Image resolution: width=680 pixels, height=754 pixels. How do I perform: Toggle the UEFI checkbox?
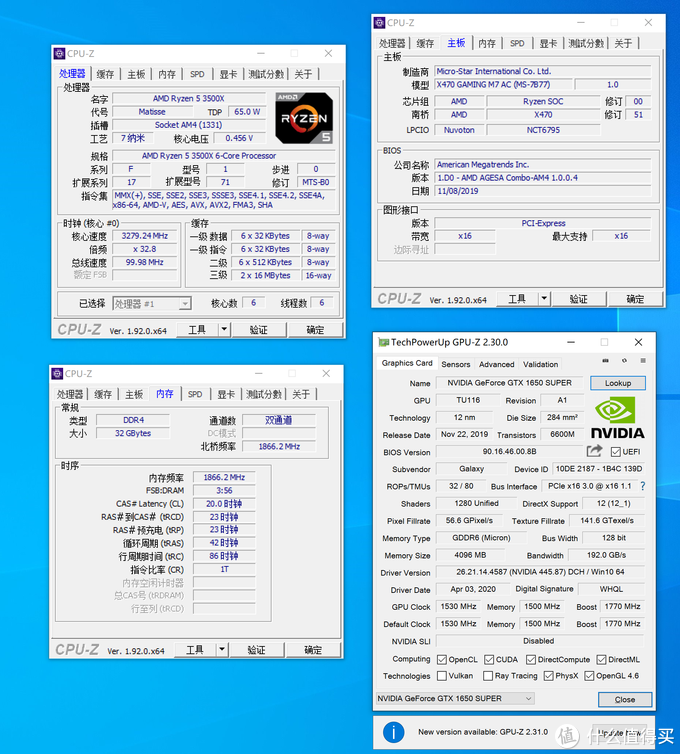pyautogui.click(x=616, y=452)
